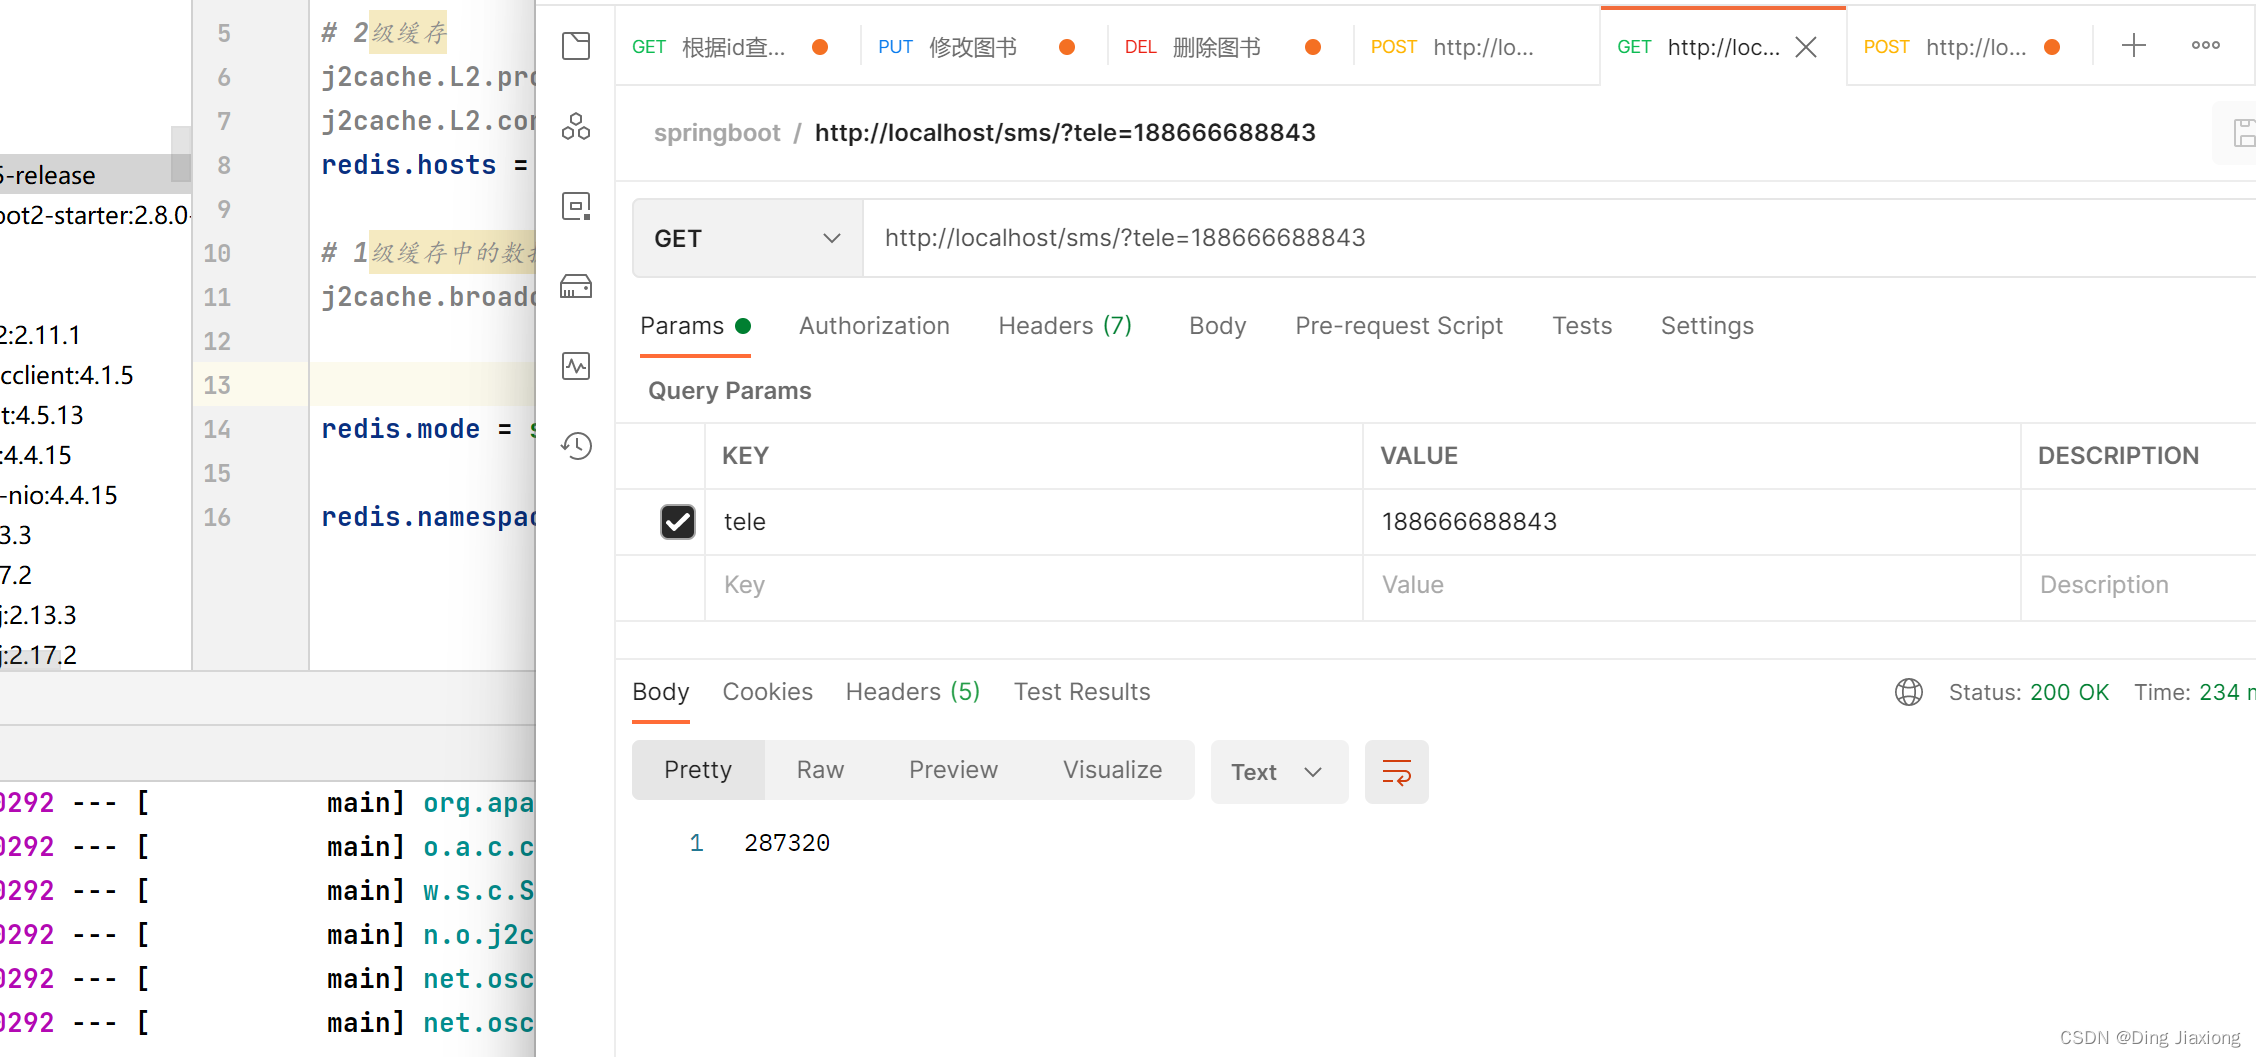Select the cclient:4.1.5 library entry
Viewport: 2256px width, 1057px height.
67,375
